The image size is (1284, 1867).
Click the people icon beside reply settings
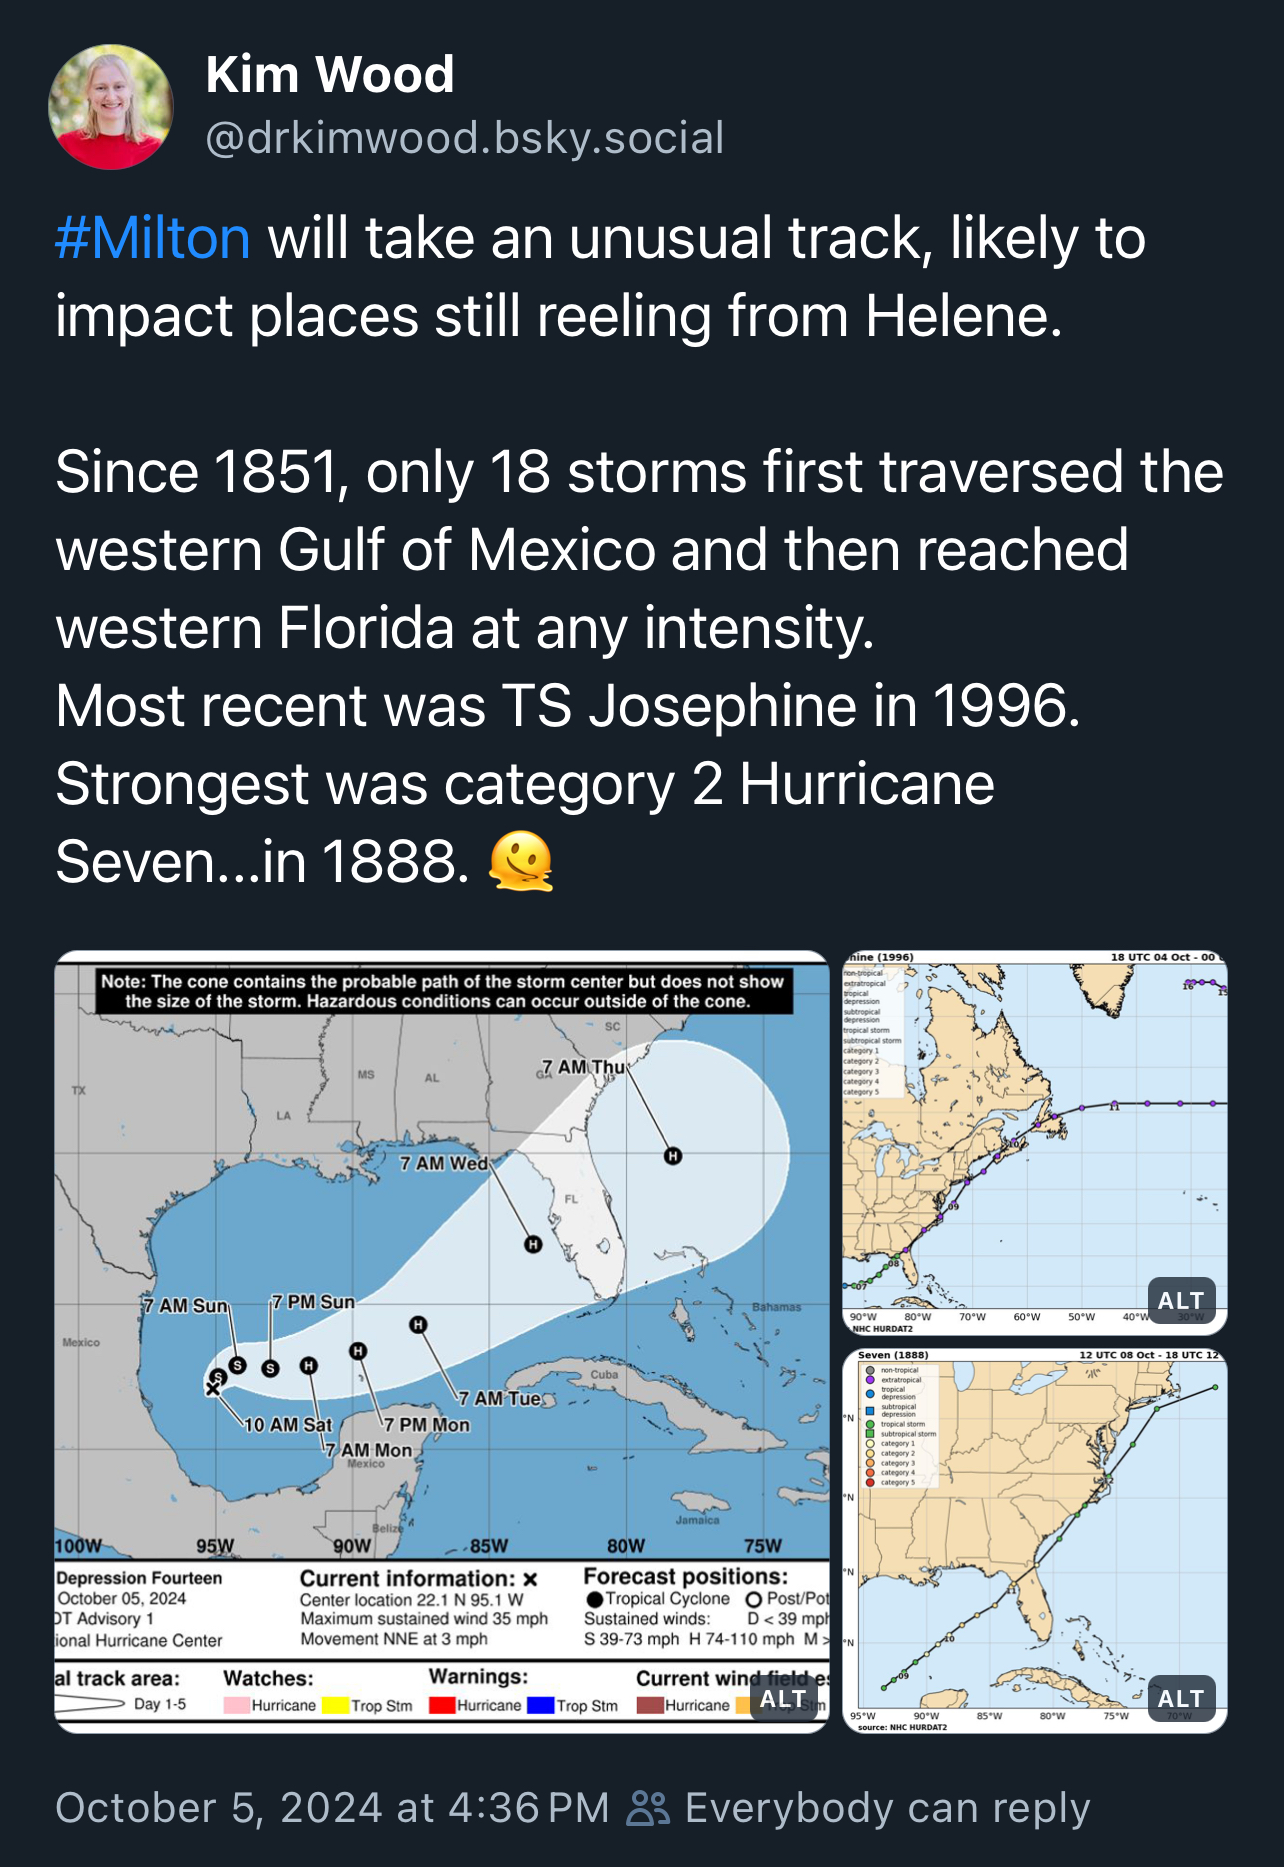[x=648, y=1808]
